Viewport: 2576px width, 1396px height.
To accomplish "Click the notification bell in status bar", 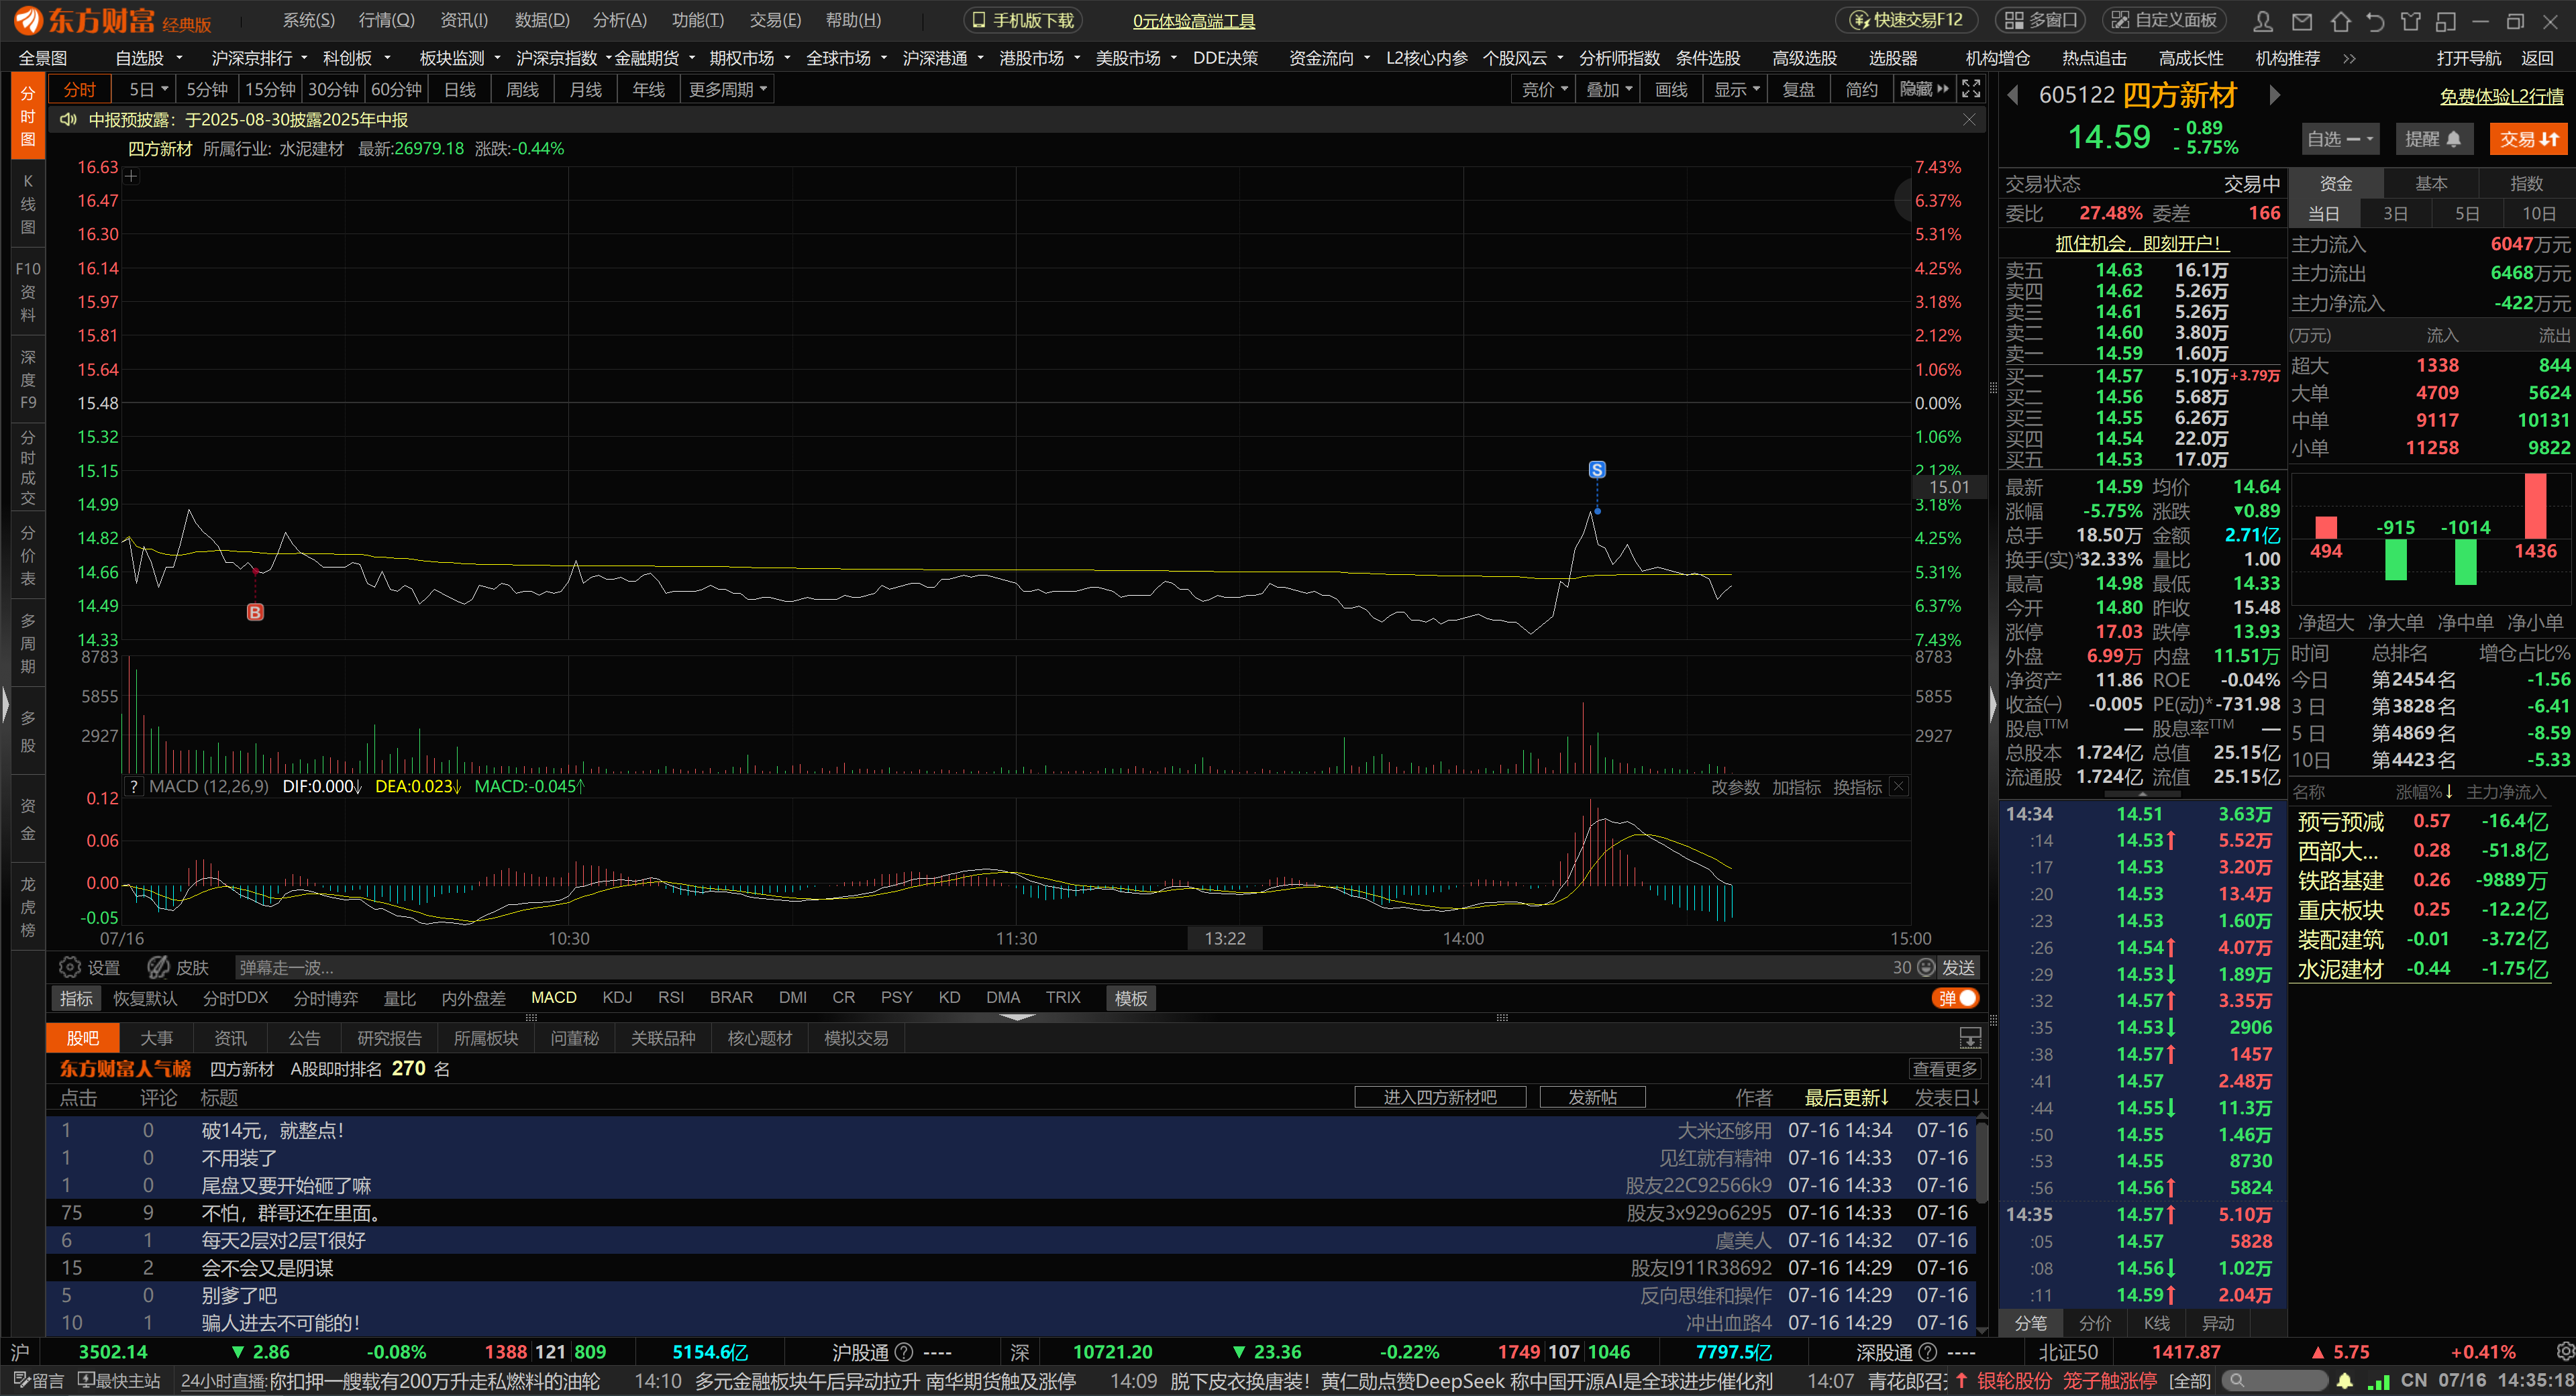I will click(2345, 1381).
